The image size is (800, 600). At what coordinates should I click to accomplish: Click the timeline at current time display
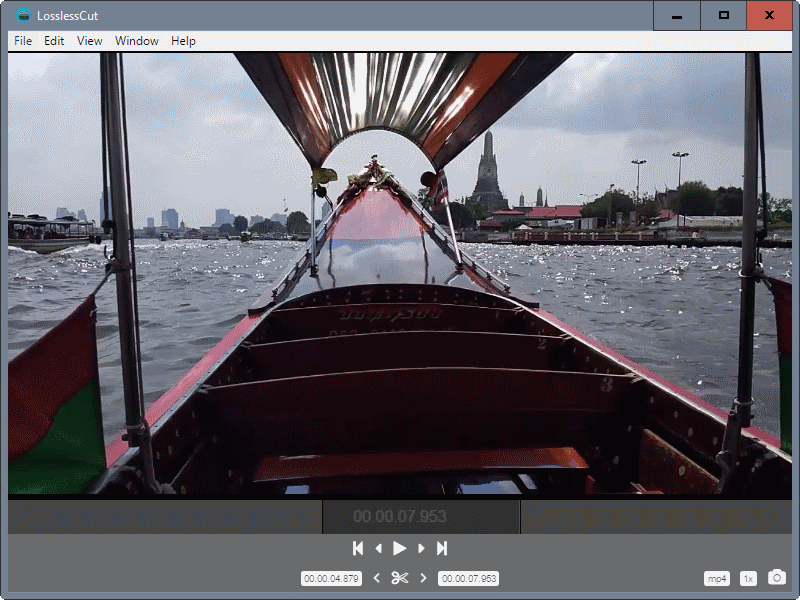400,517
